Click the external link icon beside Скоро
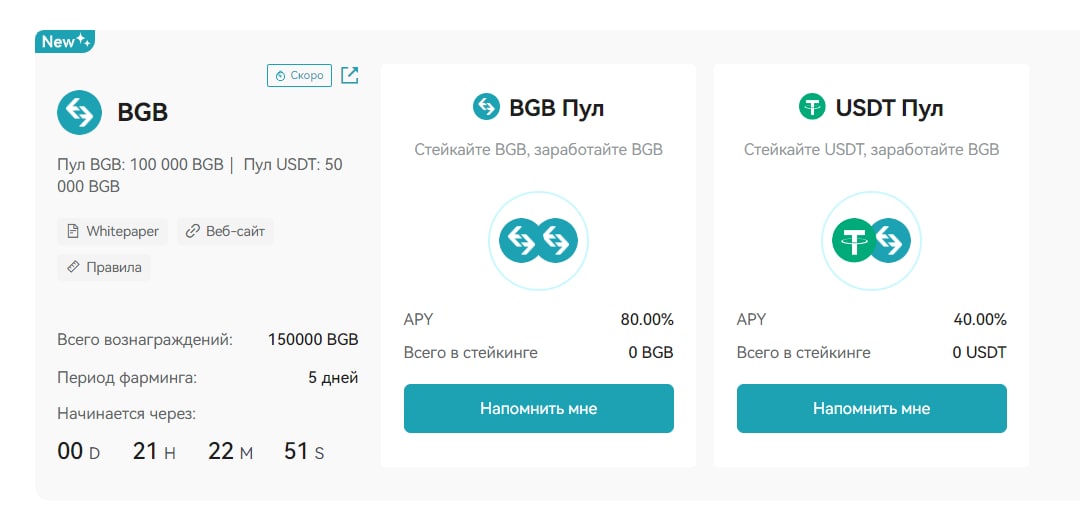Screen dimensions: 1080x530 pos(349,75)
